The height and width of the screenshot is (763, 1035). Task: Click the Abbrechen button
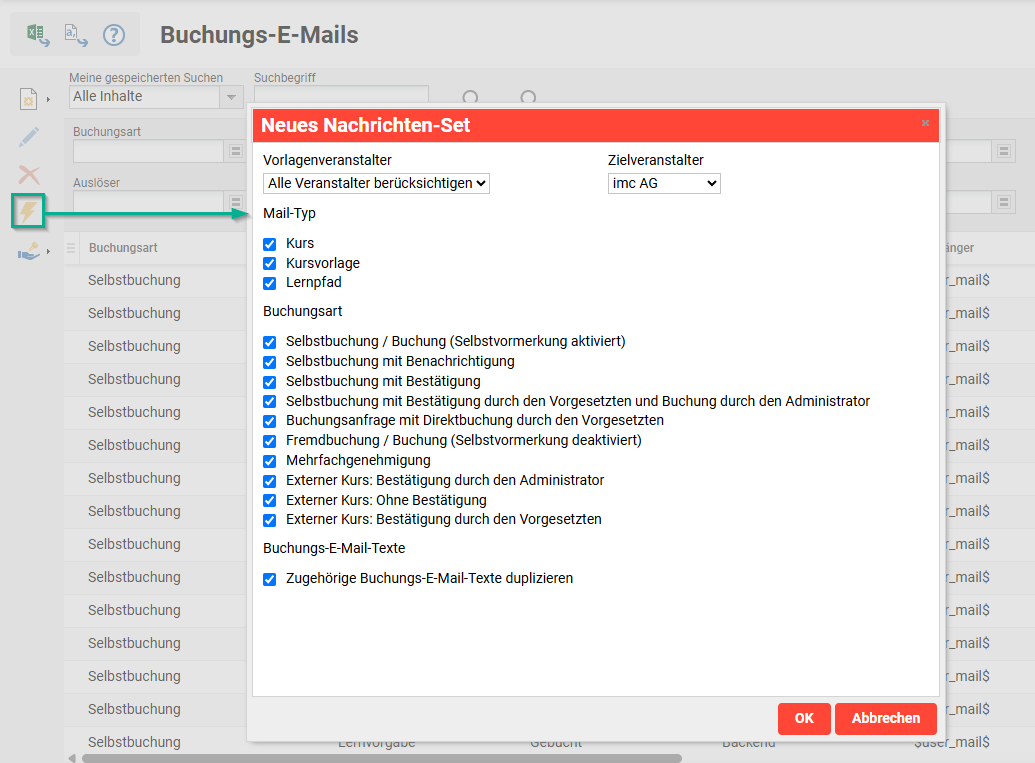(x=885, y=719)
